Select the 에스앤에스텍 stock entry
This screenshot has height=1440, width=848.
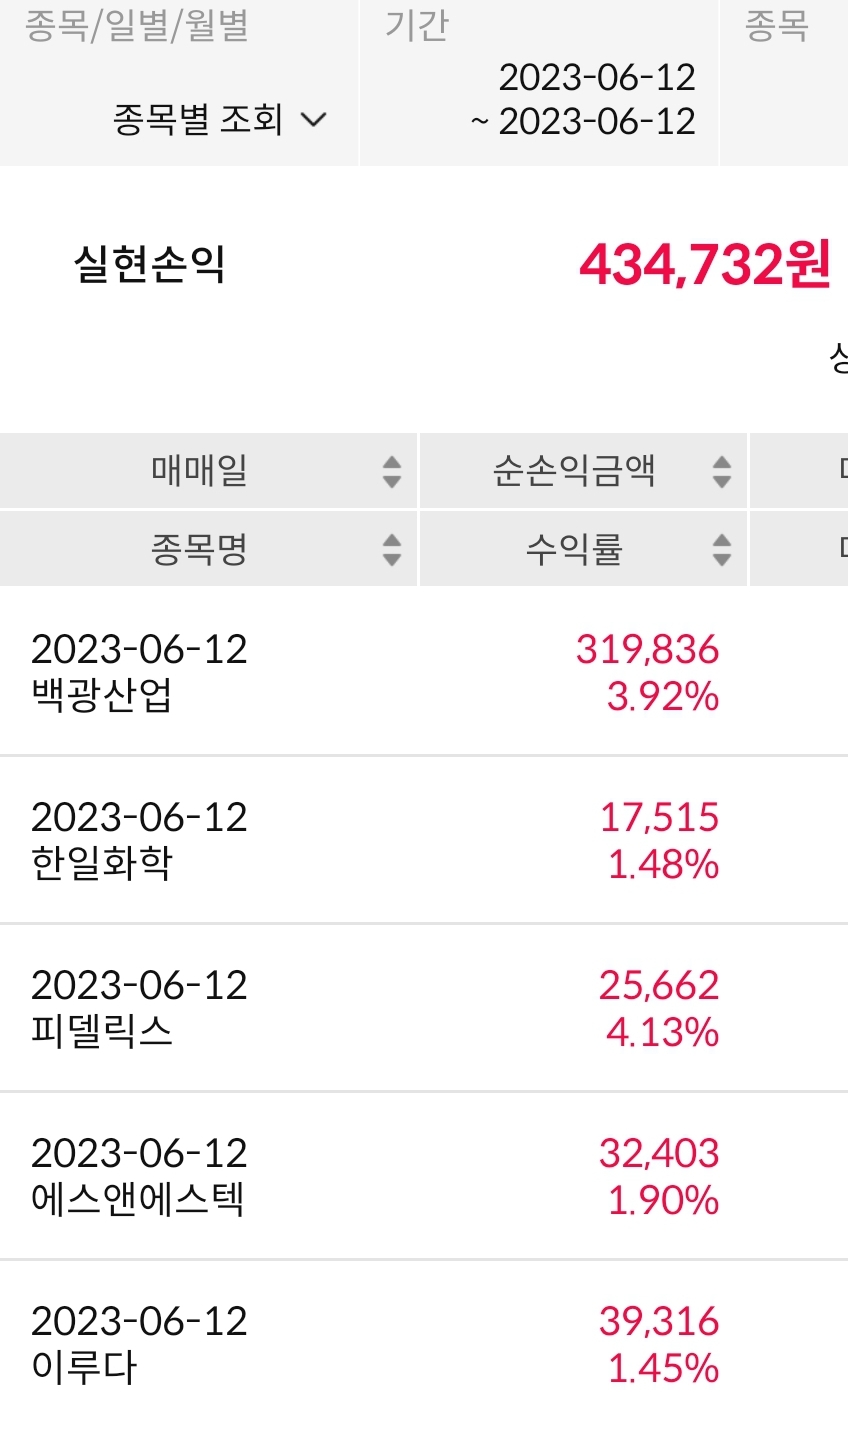pyautogui.click(x=138, y=1199)
